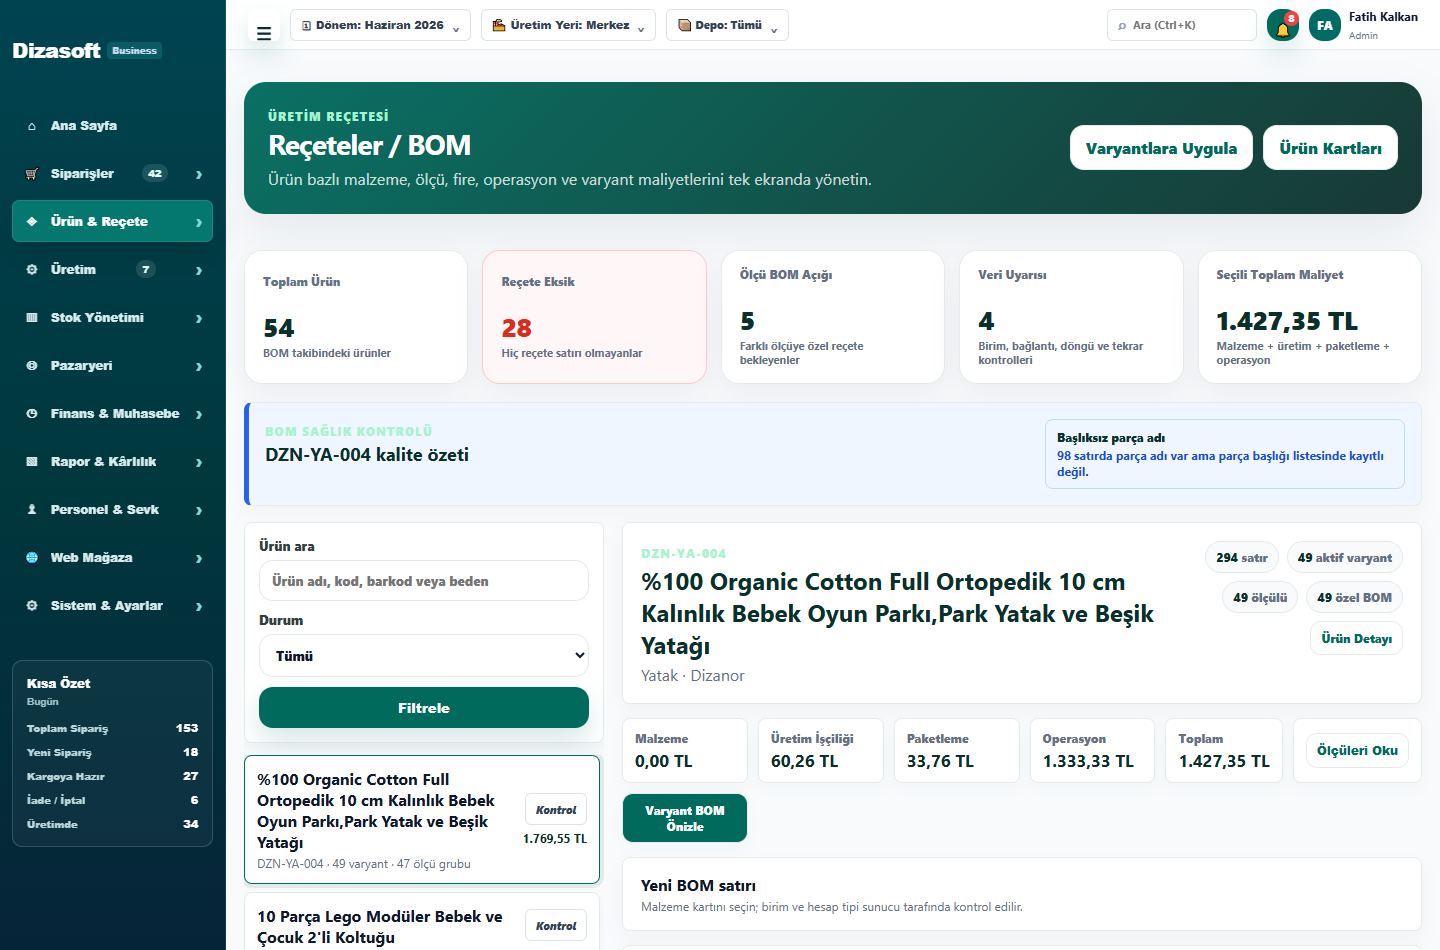
Task: Click the Varyant BOM Önizle button
Action: 685,818
